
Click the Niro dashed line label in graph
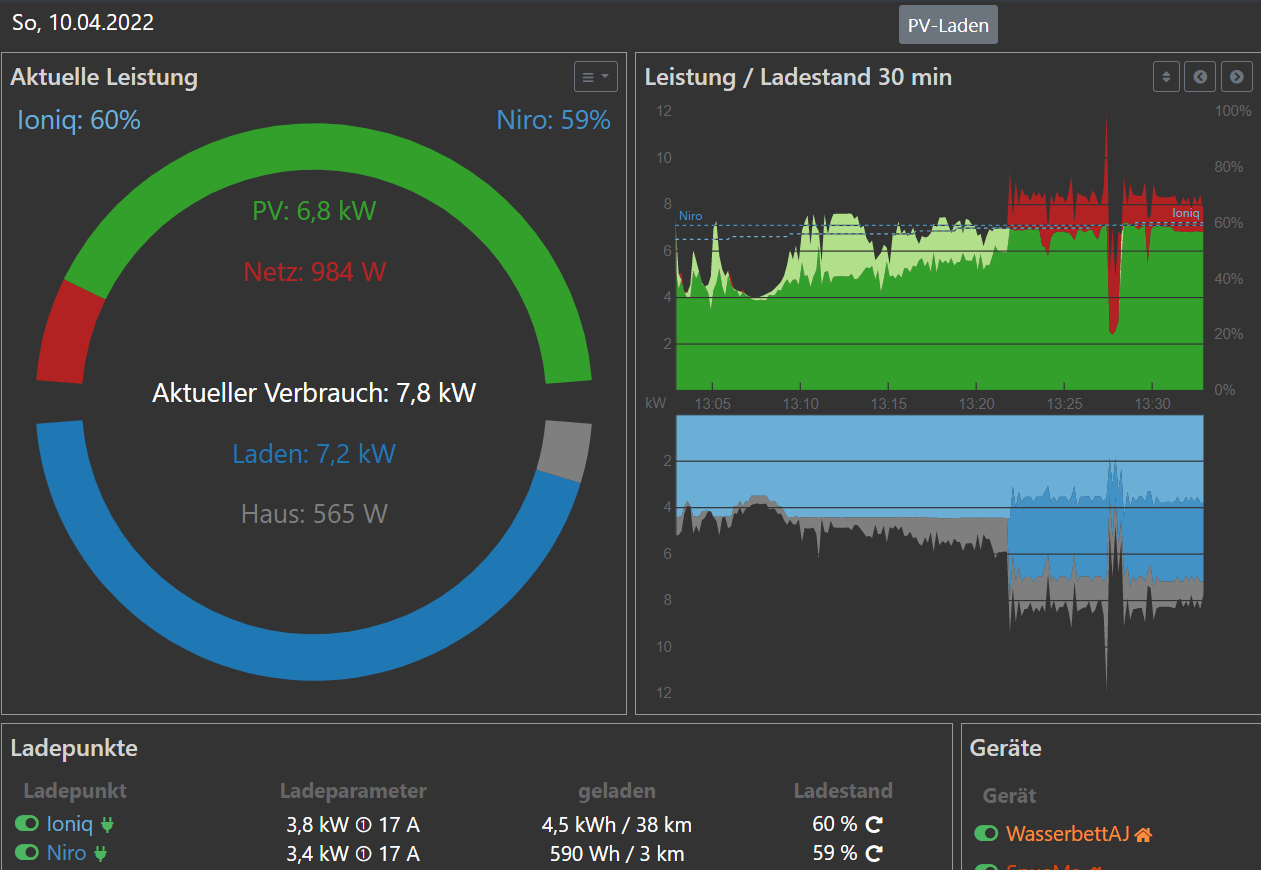pyautogui.click(x=690, y=216)
